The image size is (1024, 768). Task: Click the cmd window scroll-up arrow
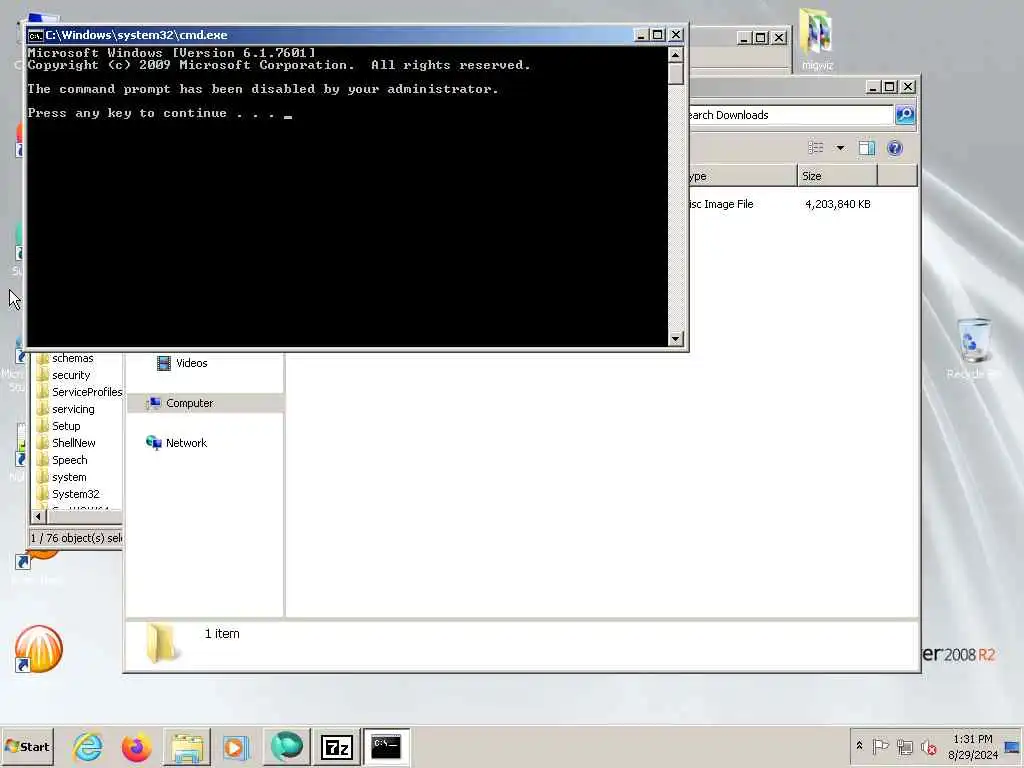click(676, 54)
